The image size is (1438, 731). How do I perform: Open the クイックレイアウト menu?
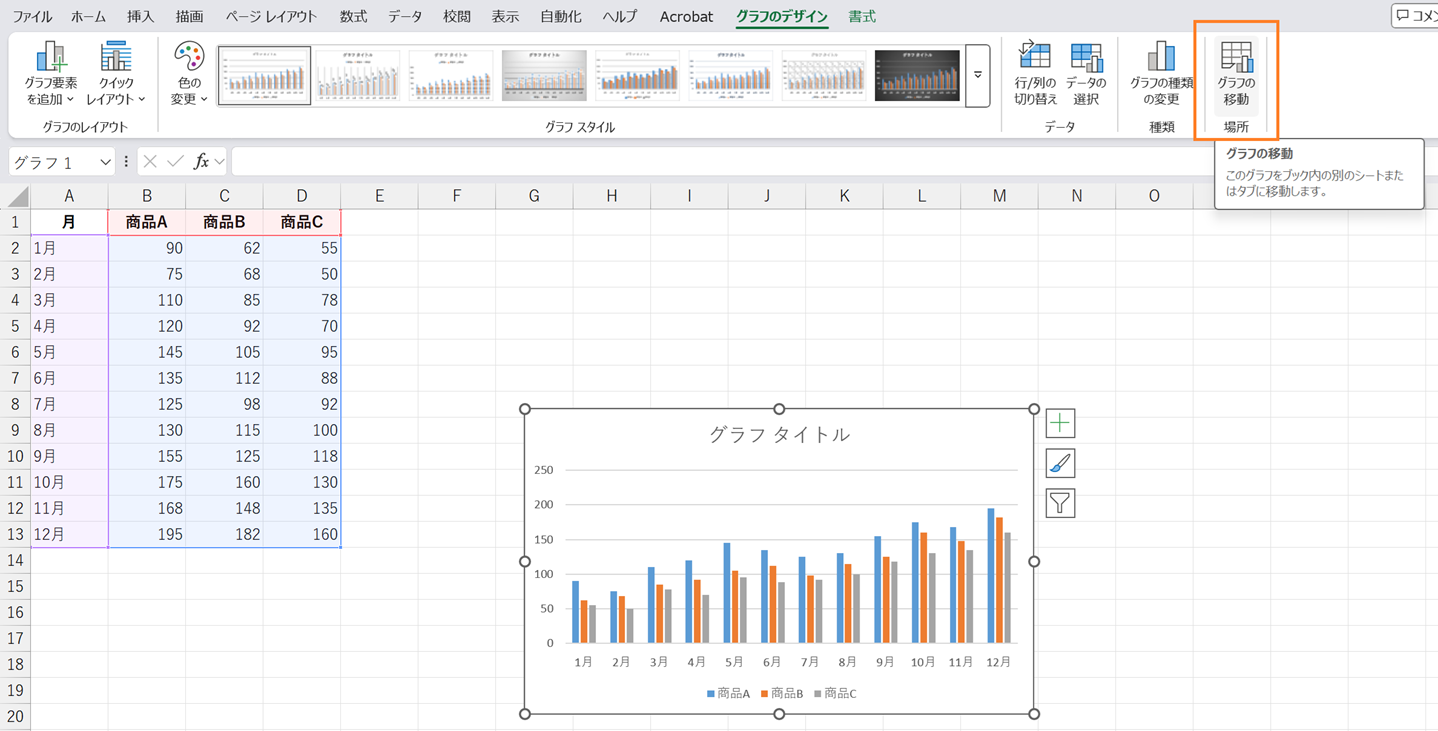115,74
